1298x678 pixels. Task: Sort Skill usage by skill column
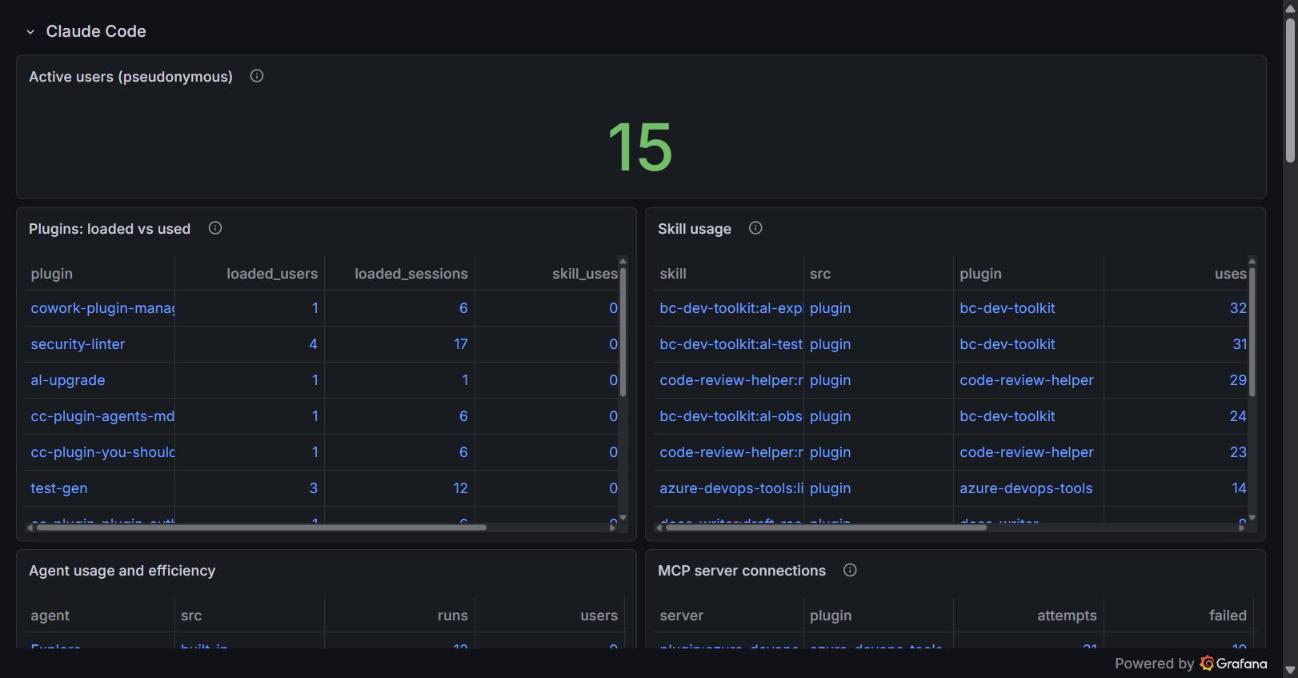point(673,274)
